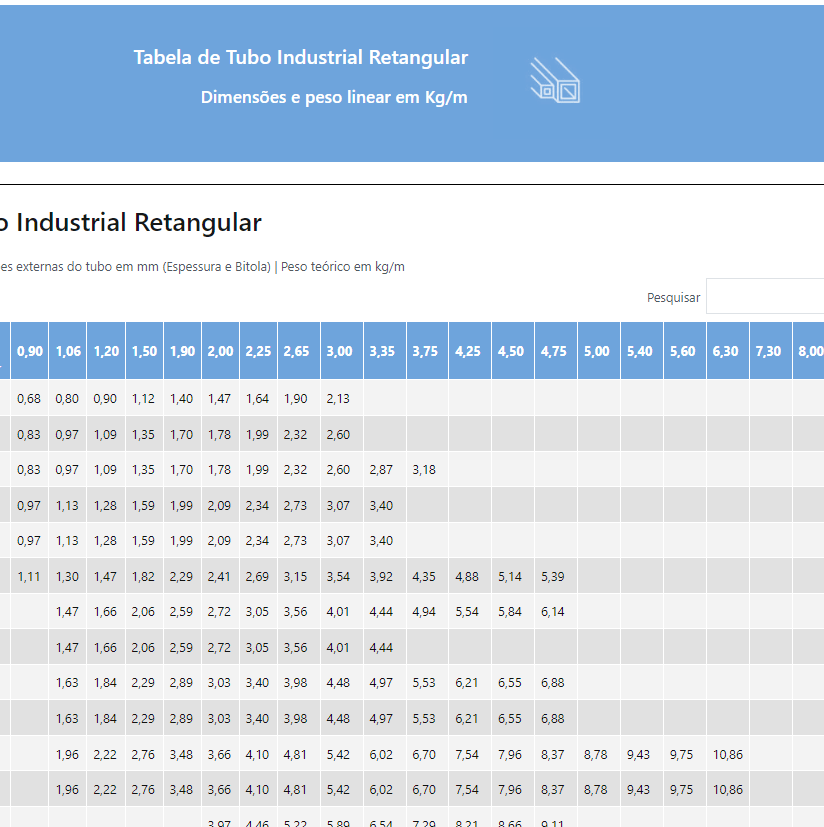Click the cell with value 5,39
Viewport: 824px width, 827px height.
tap(553, 576)
